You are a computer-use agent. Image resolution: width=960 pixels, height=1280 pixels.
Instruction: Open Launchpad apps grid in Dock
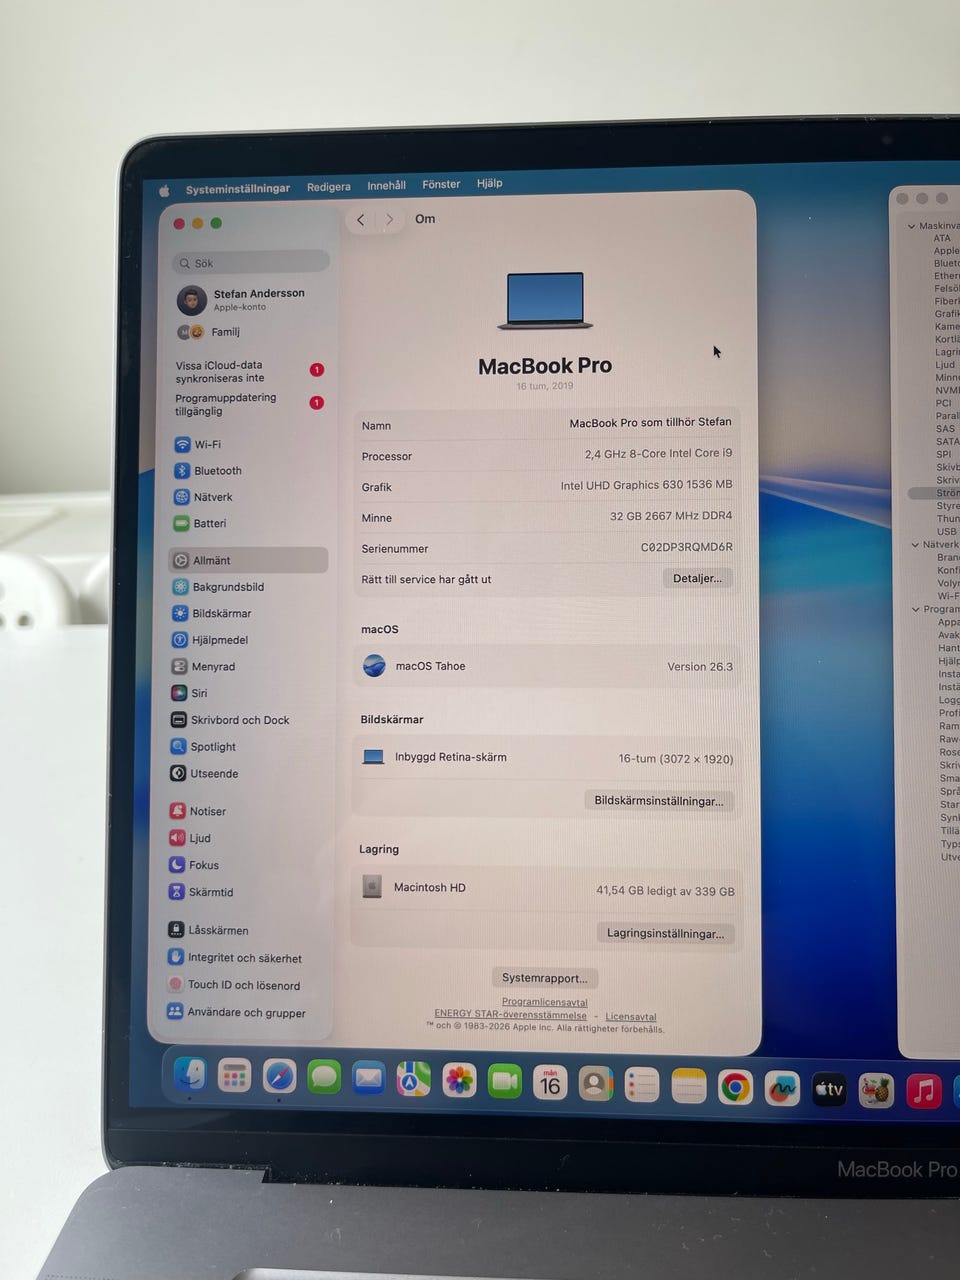[234, 1076]
